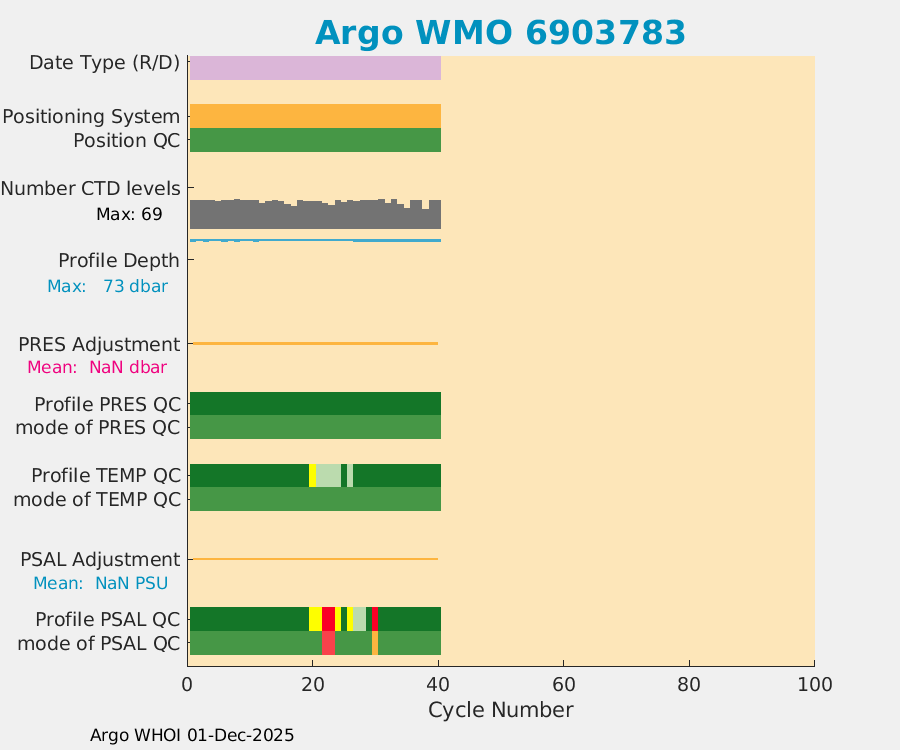The image size is (900, 750).
Task: Select the 'Max: 69' CTD levels text
Action: pyautogui.click(x=128, y=214)
